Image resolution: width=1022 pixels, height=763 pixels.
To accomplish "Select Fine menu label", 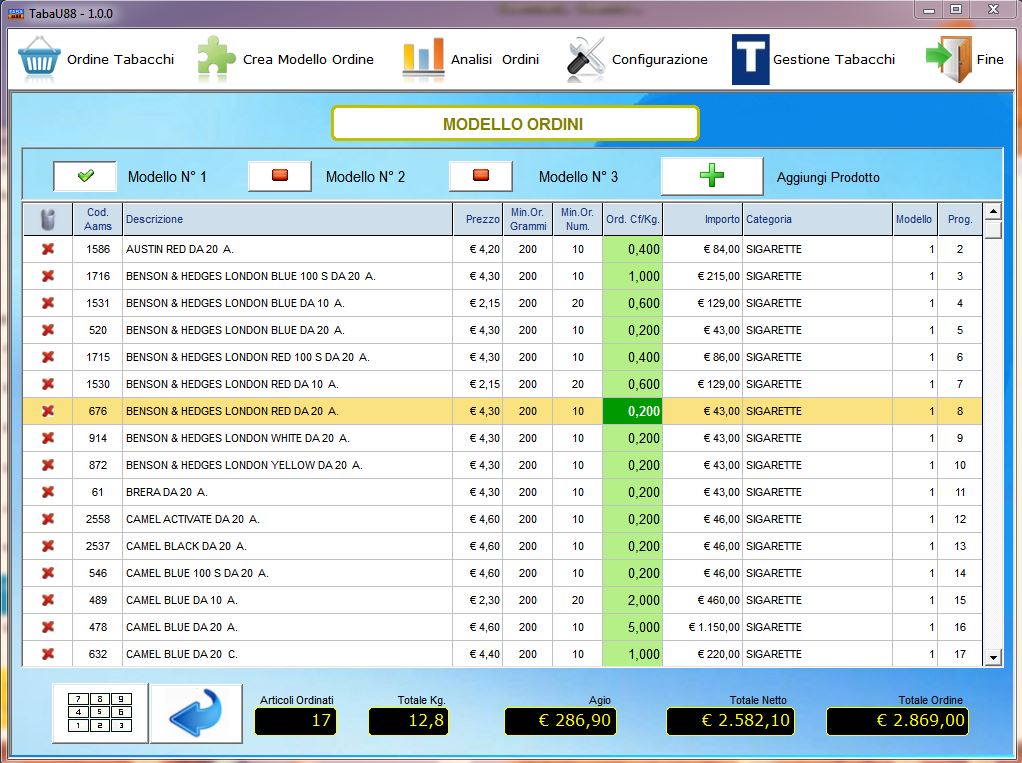I will [x=989, y=59].
